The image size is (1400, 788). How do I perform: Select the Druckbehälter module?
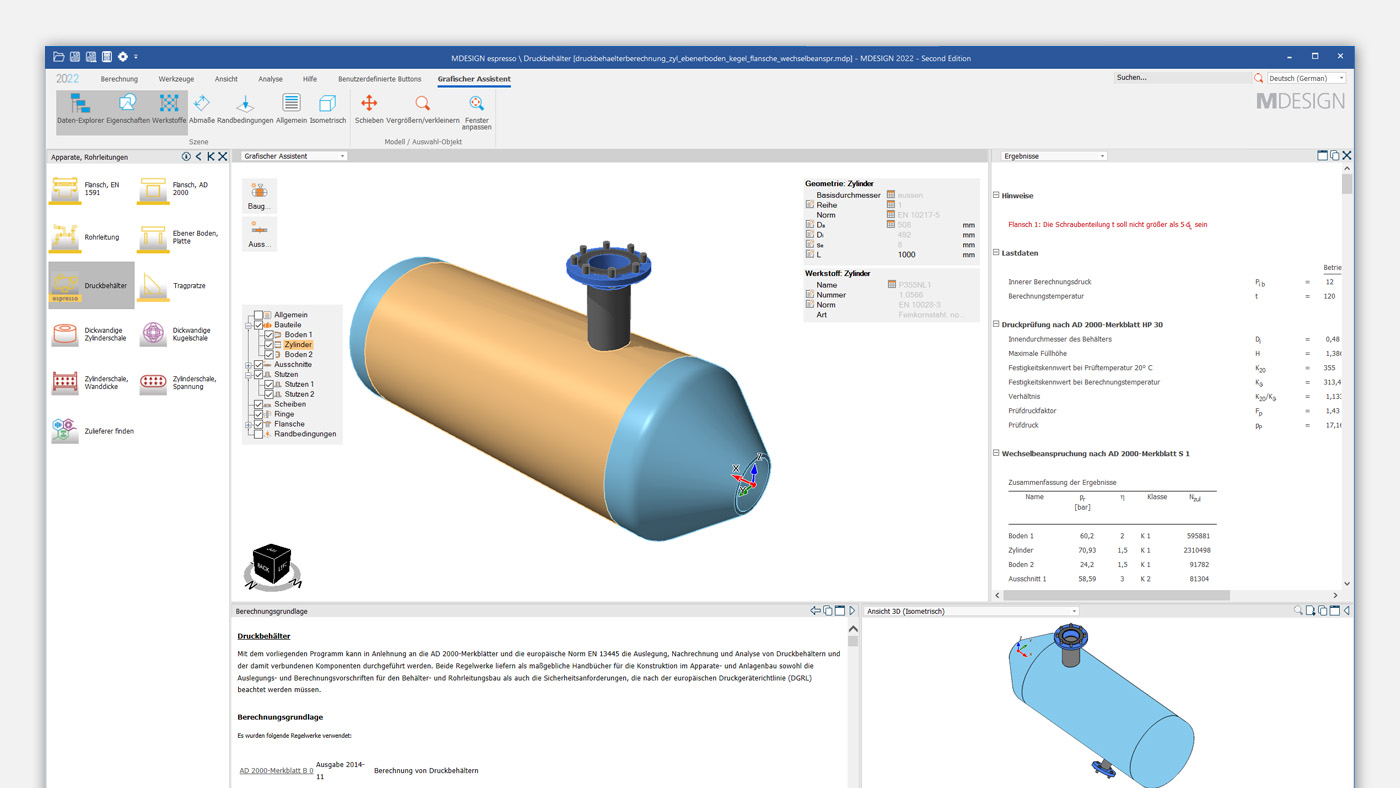pos(91,285)
